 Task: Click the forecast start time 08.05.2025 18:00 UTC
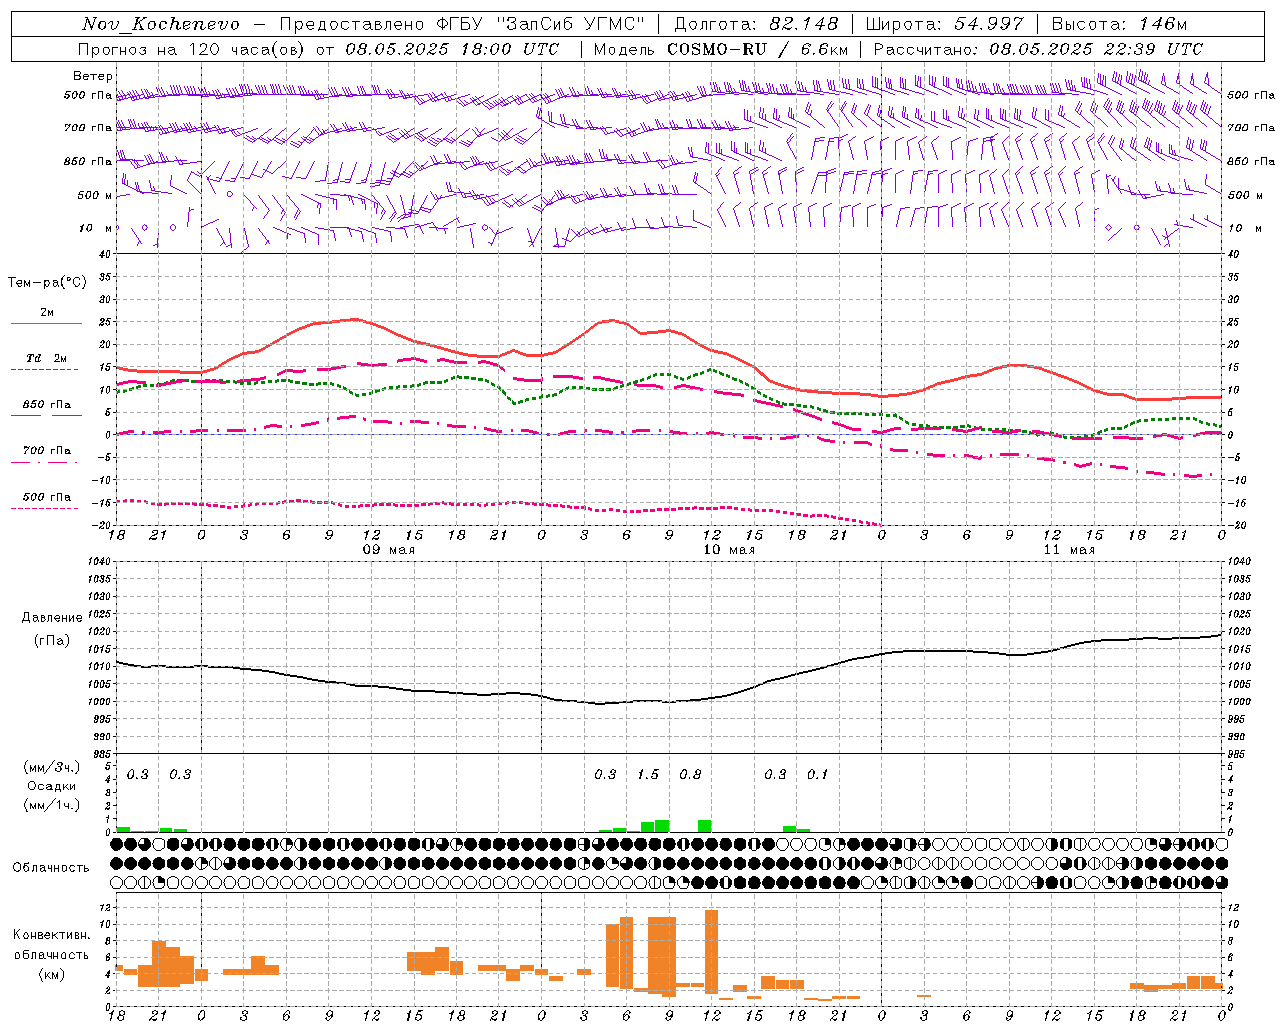pyautogui.click(x=452, y=49)
